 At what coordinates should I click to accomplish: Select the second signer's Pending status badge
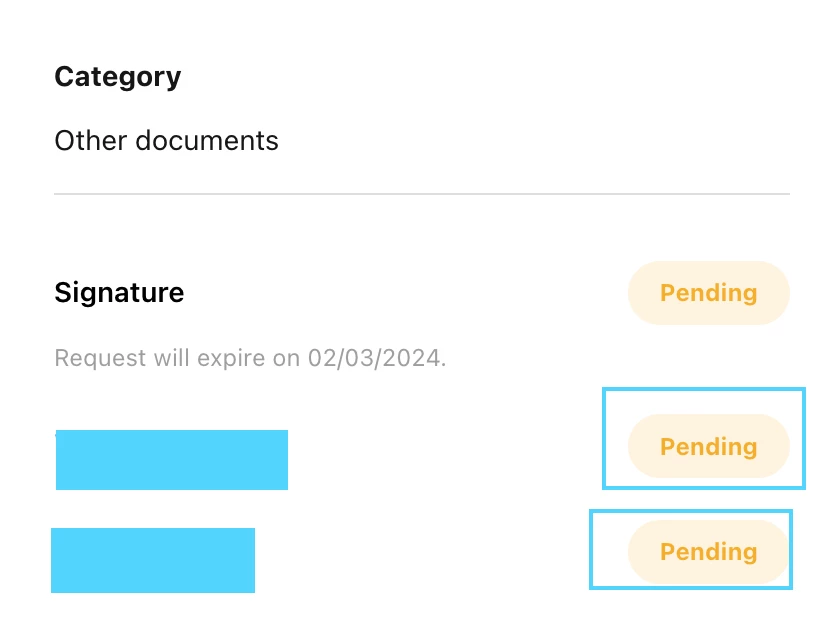click(x=709, y=551)
